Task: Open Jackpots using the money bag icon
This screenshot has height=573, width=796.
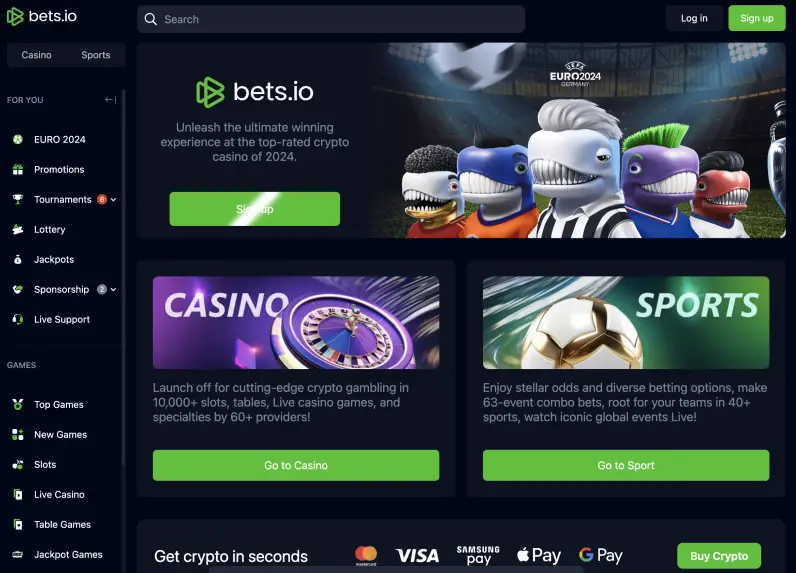Action: (x=18, y=259)
